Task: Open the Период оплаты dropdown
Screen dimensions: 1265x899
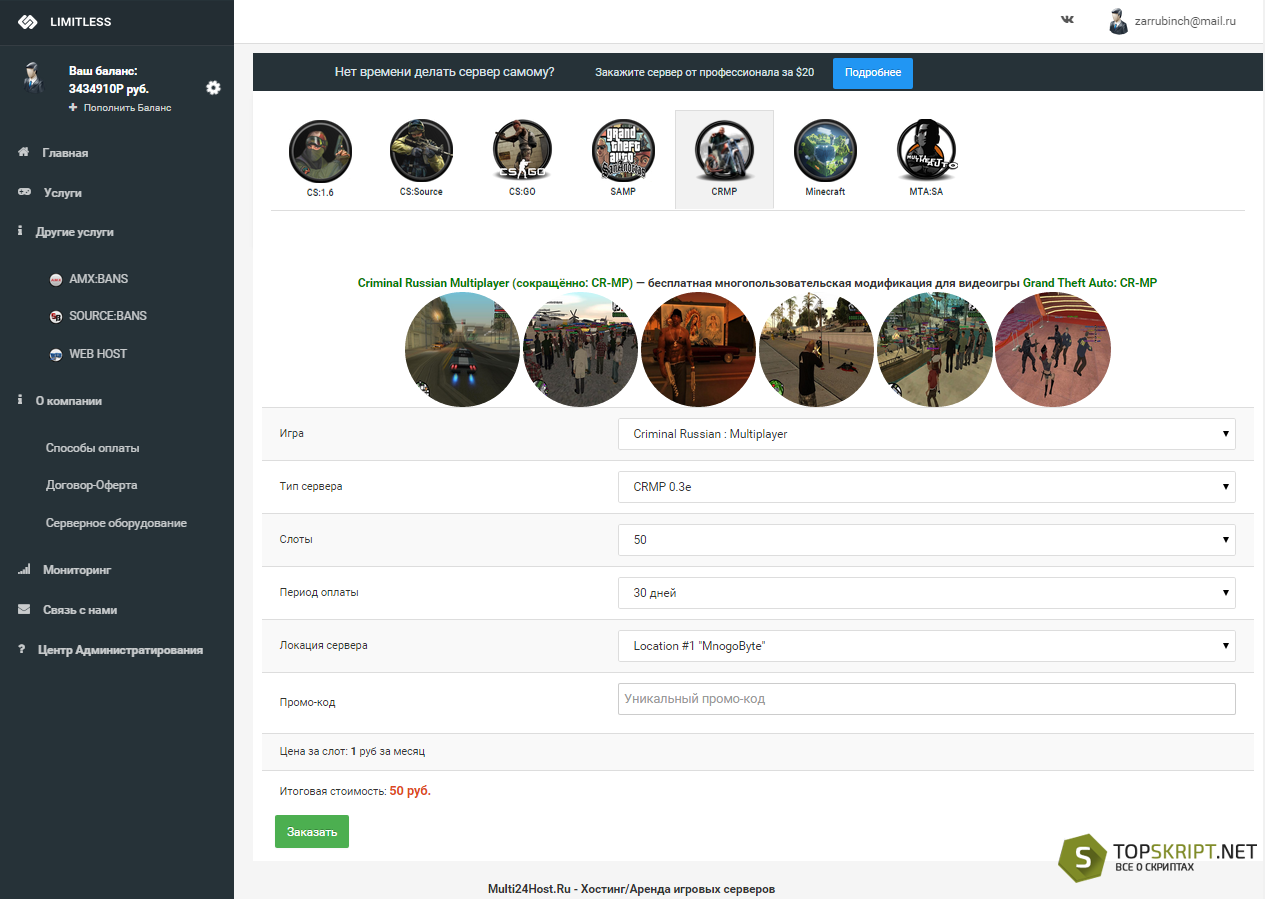Action: [927, 593]
